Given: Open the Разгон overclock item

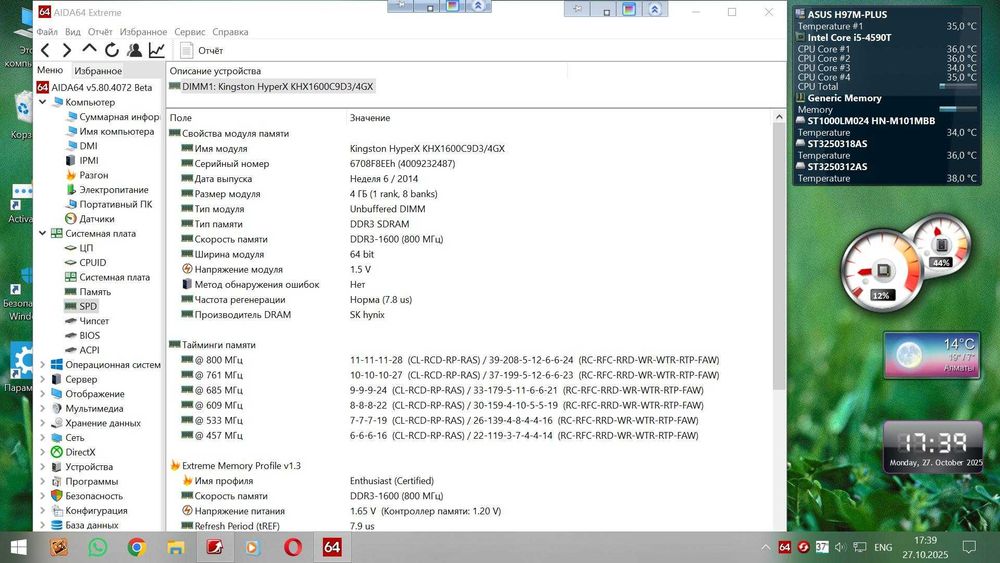Looking at the screenshot, I should (x=87, y=175).
